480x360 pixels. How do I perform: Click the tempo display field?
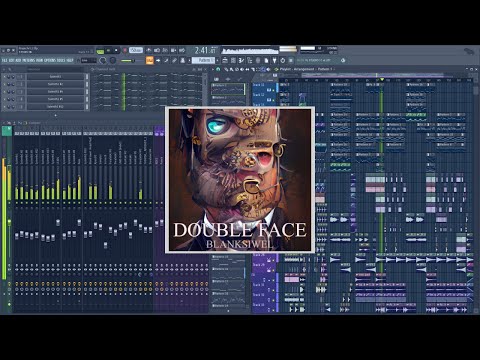tap(136, 50)
